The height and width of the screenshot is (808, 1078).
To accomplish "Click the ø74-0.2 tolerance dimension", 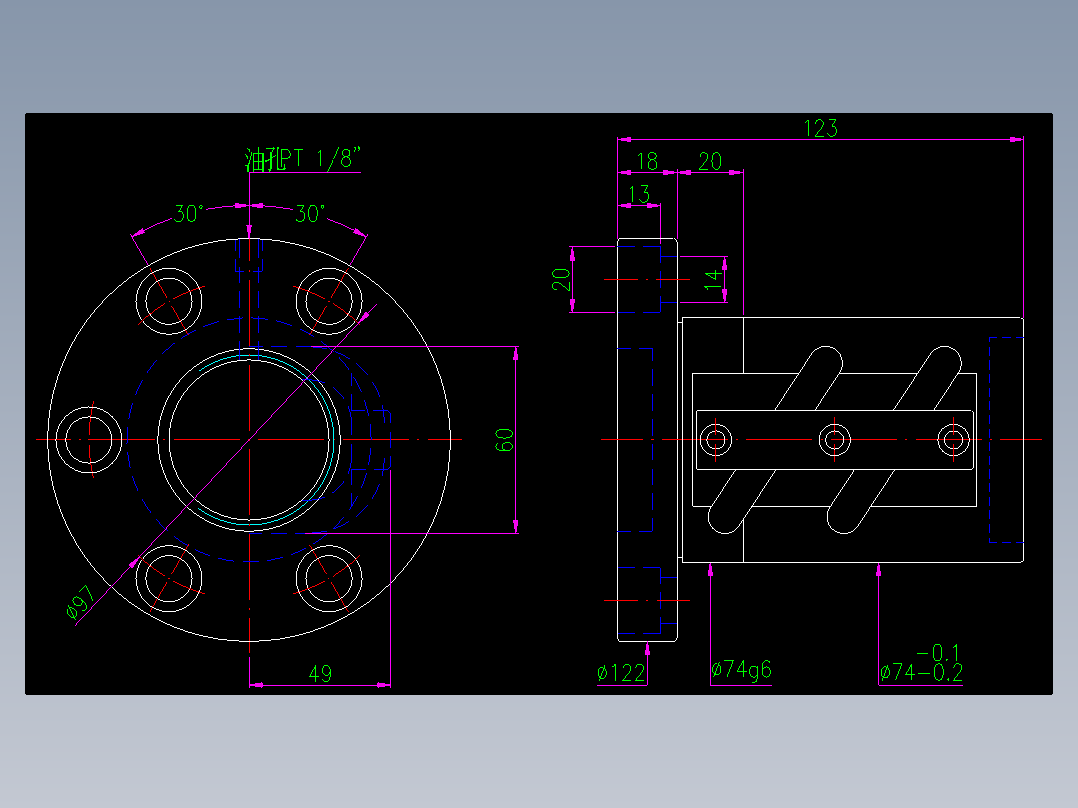I will coord(921,672).
